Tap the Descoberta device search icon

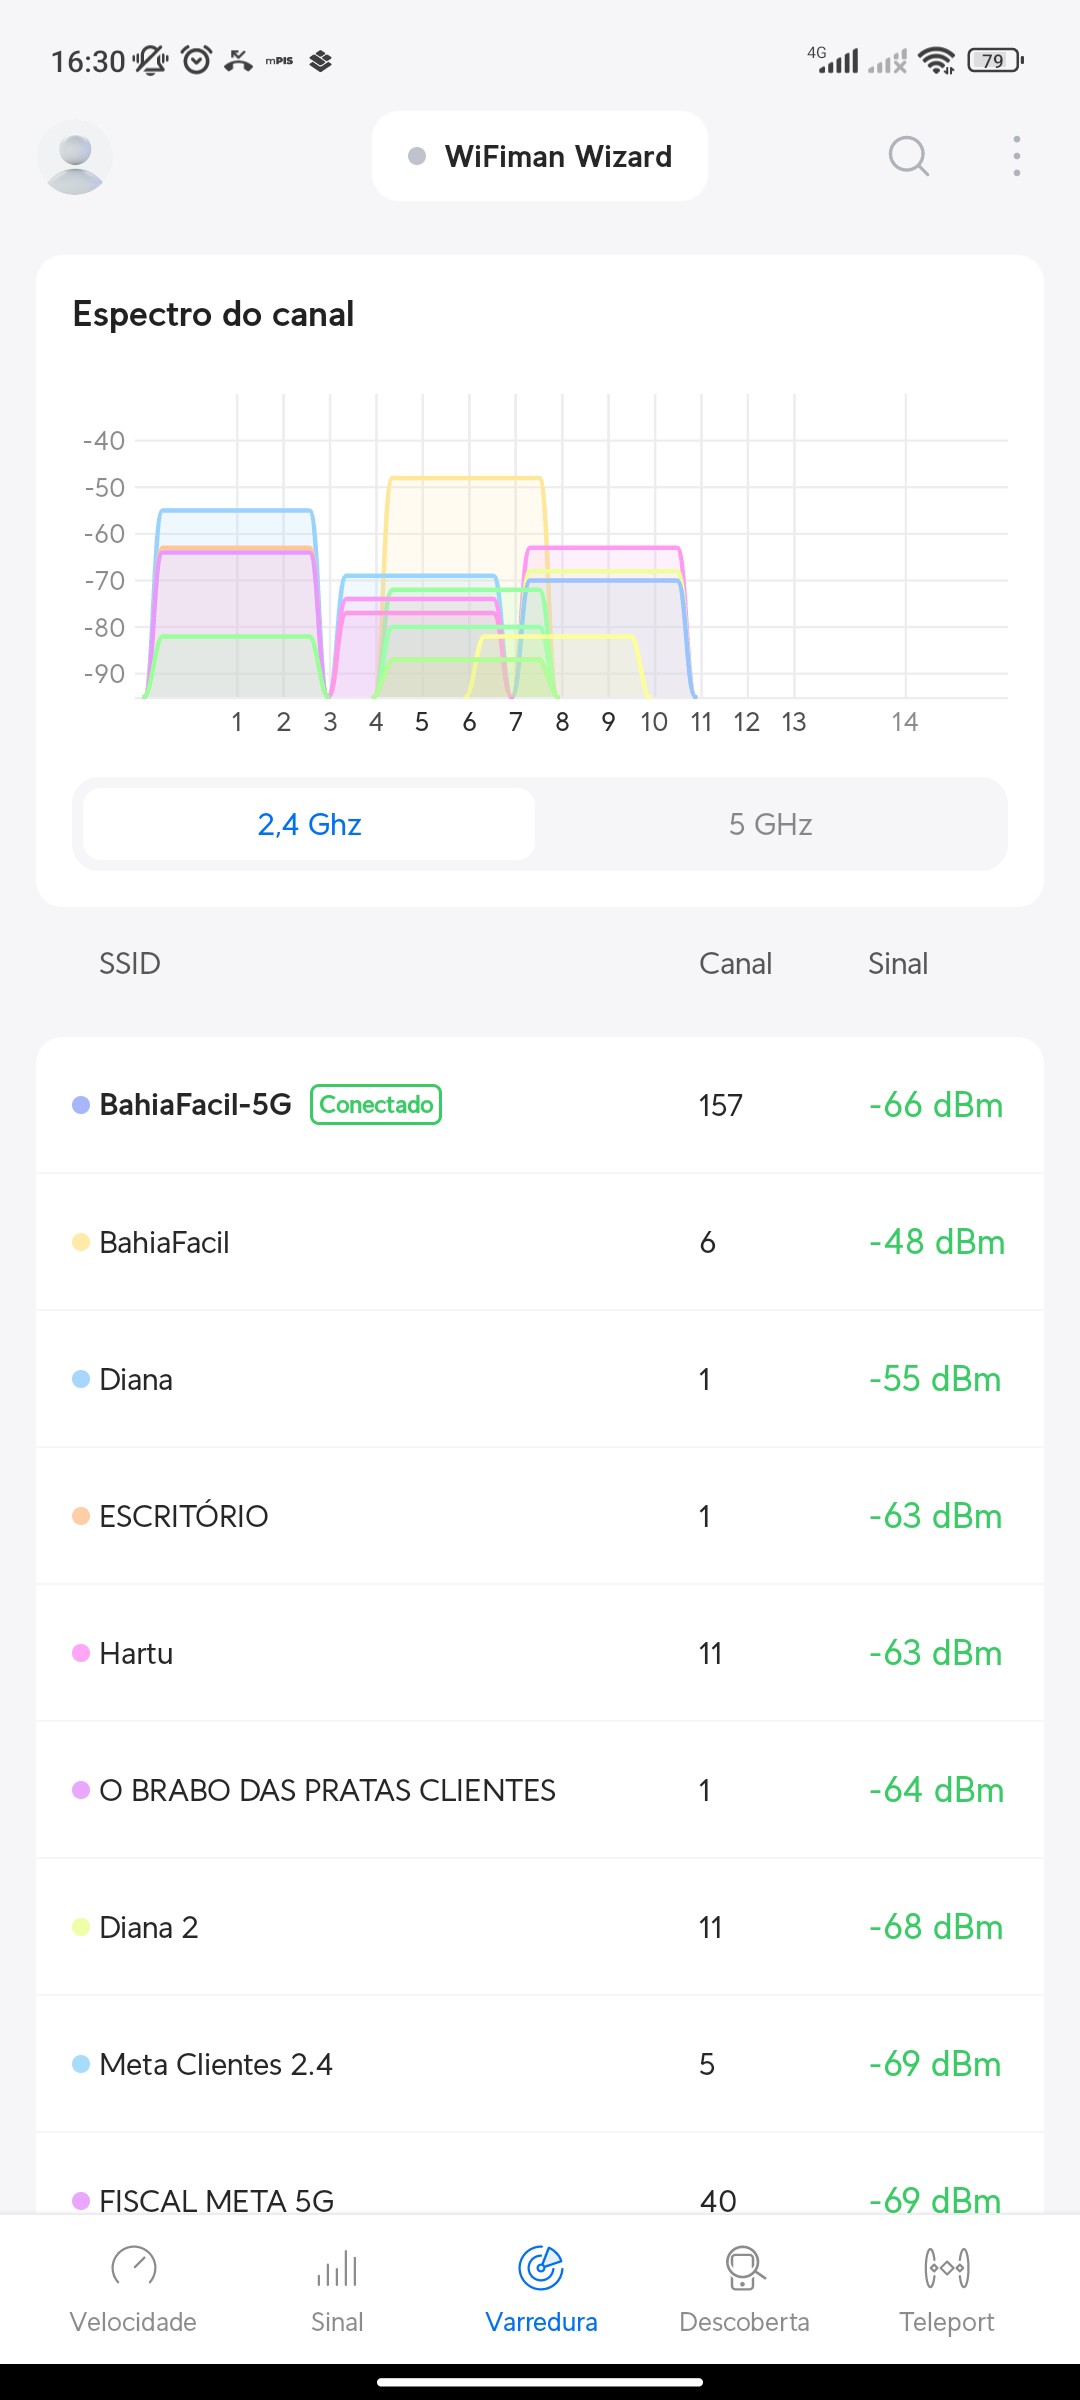coord(744,2267)
